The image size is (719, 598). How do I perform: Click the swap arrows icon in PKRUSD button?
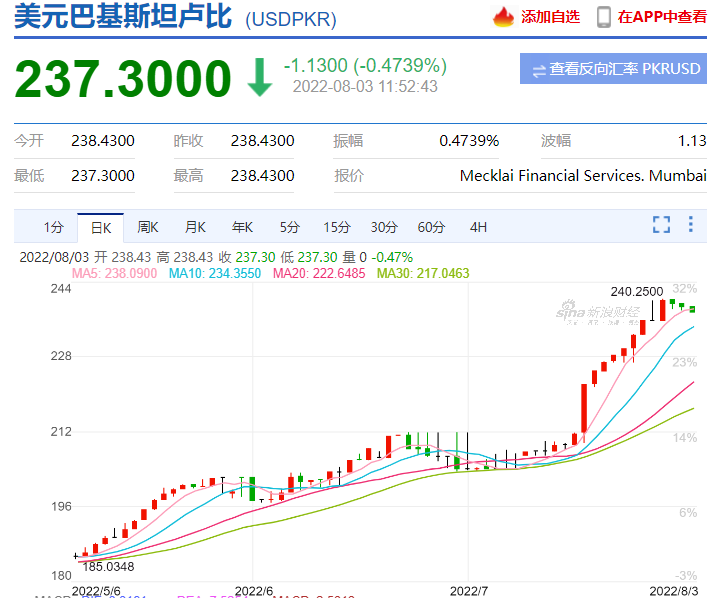coord(539,70)
